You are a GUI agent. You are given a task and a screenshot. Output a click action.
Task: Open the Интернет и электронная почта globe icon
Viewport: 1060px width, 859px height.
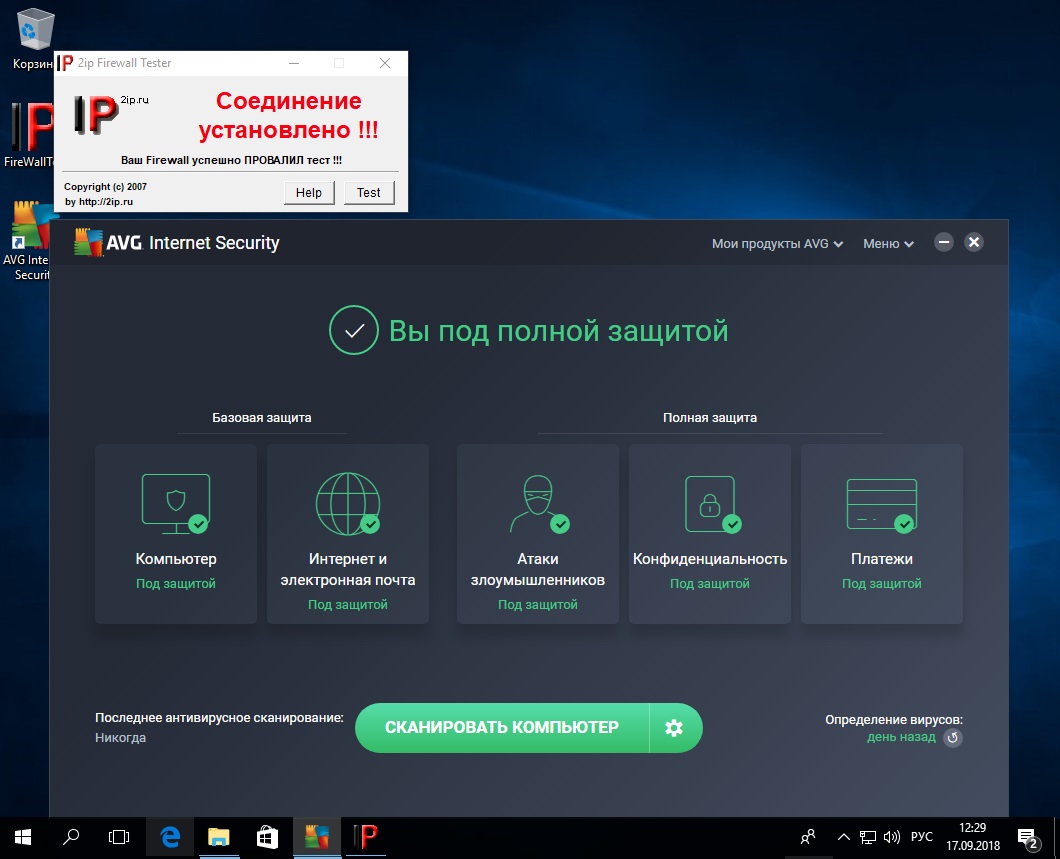pyautogui.click(x=347, y=504)
